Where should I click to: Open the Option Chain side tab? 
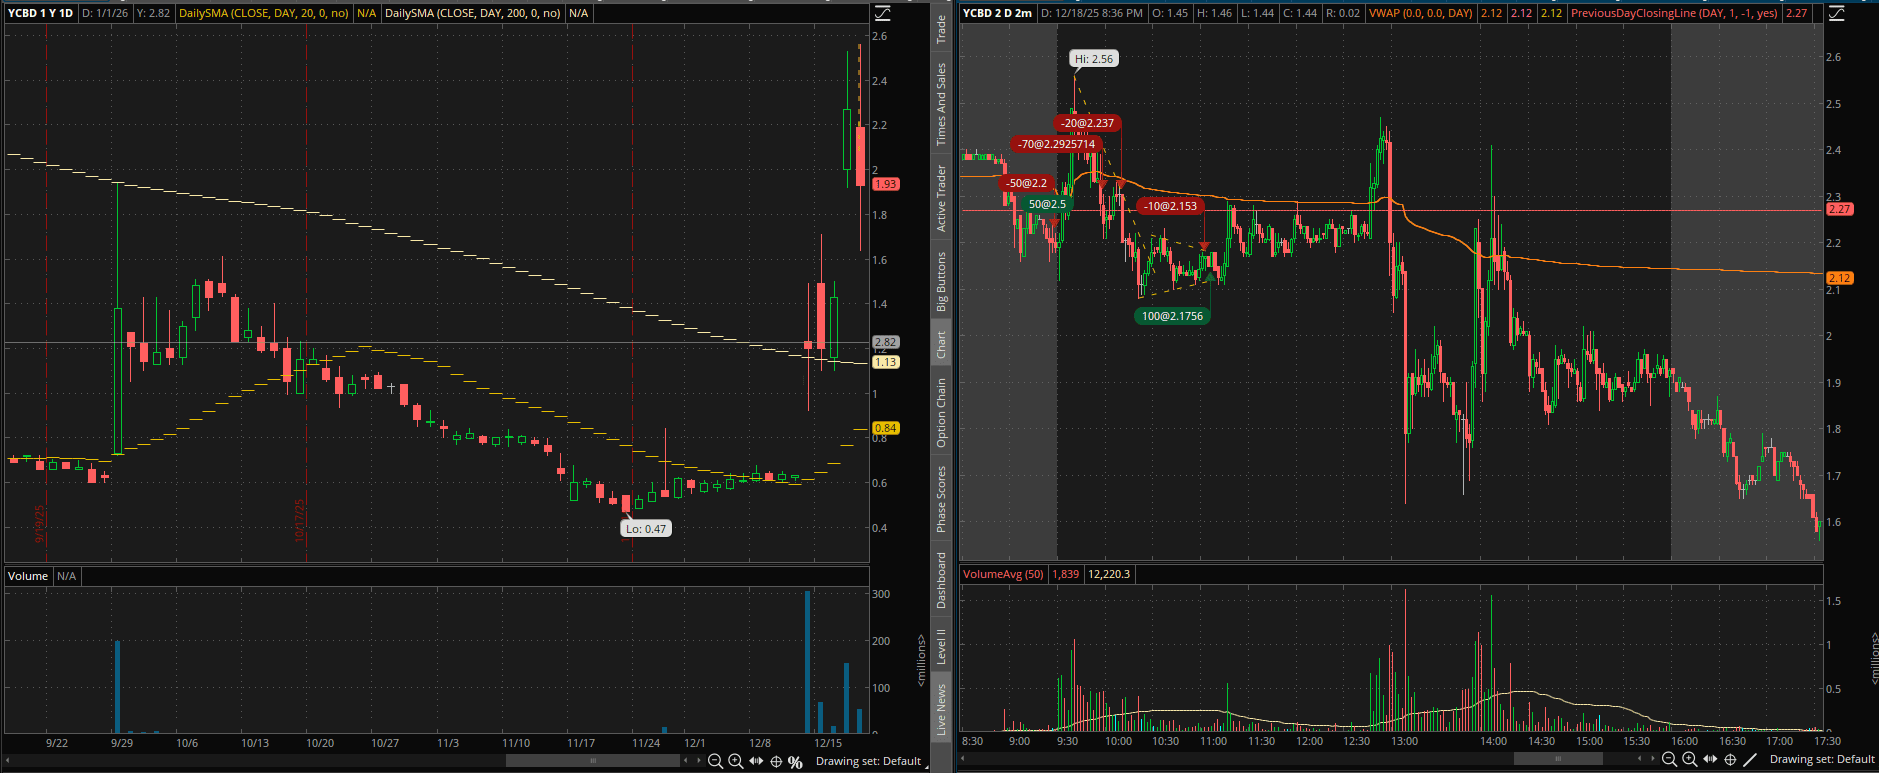(941, 412)
